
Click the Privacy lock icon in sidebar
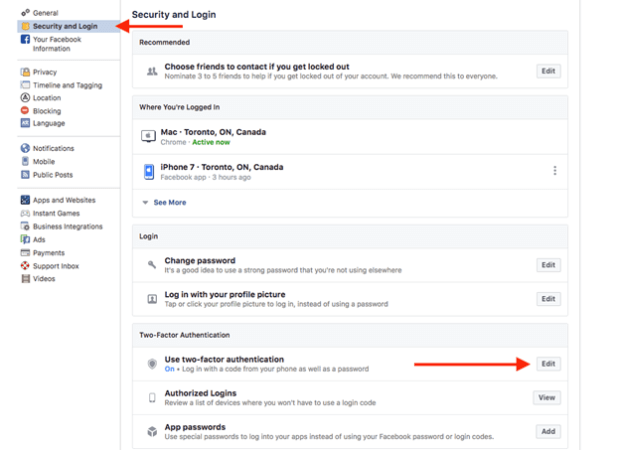tap(25, 72)
